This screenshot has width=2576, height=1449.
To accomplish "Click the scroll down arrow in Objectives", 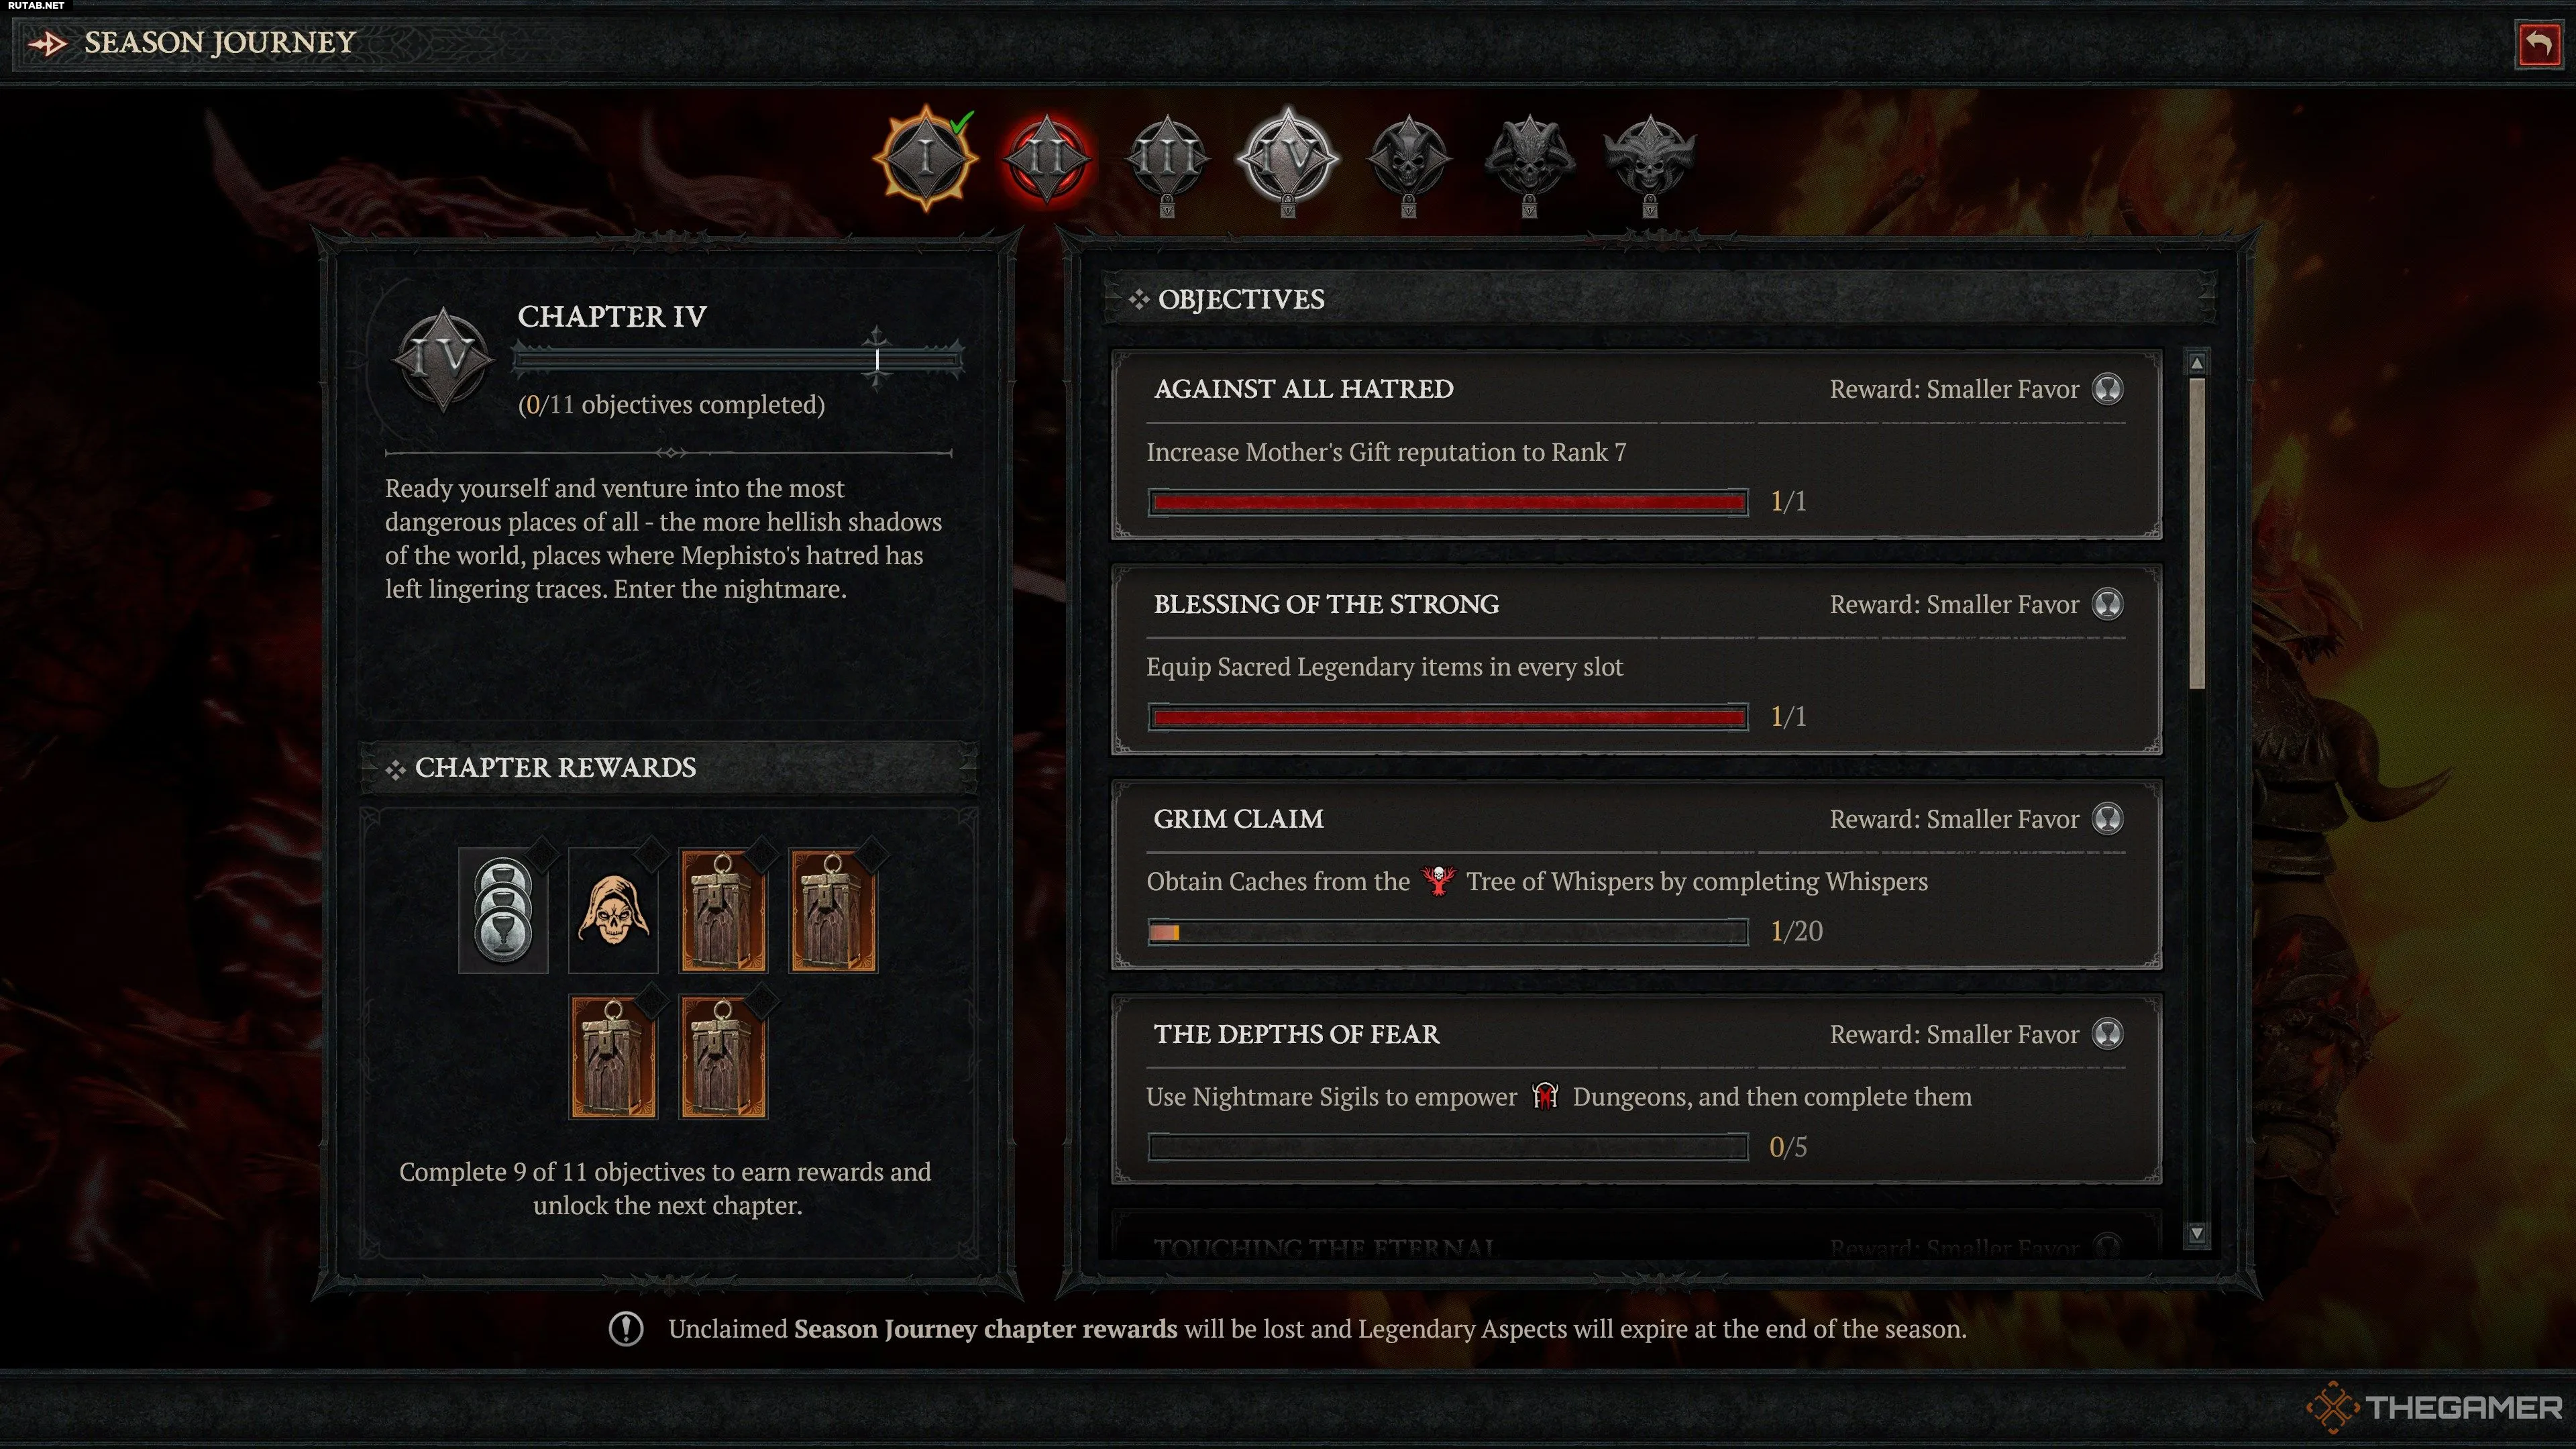I will 2197,1234.
